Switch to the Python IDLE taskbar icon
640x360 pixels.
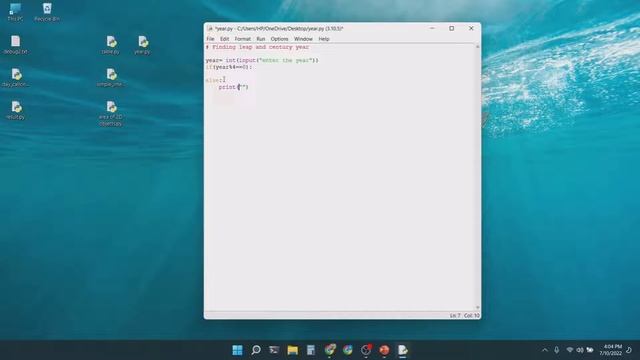coord(402,350)
